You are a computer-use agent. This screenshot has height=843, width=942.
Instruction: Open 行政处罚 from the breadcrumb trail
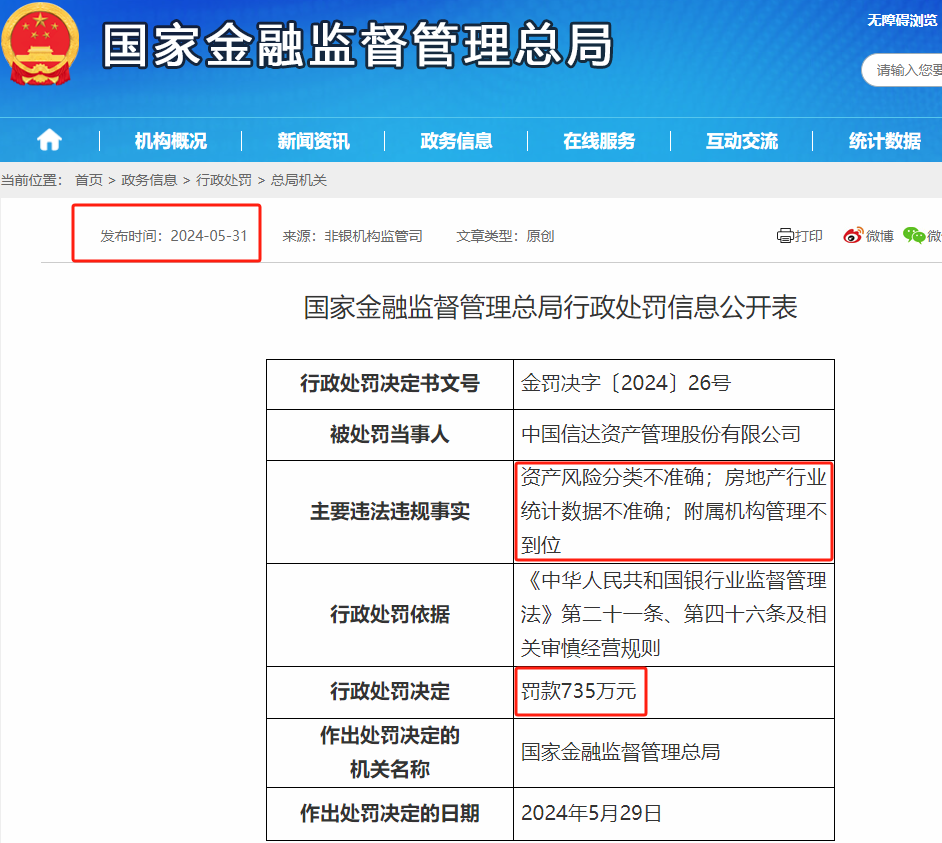[x=222, y=180]
